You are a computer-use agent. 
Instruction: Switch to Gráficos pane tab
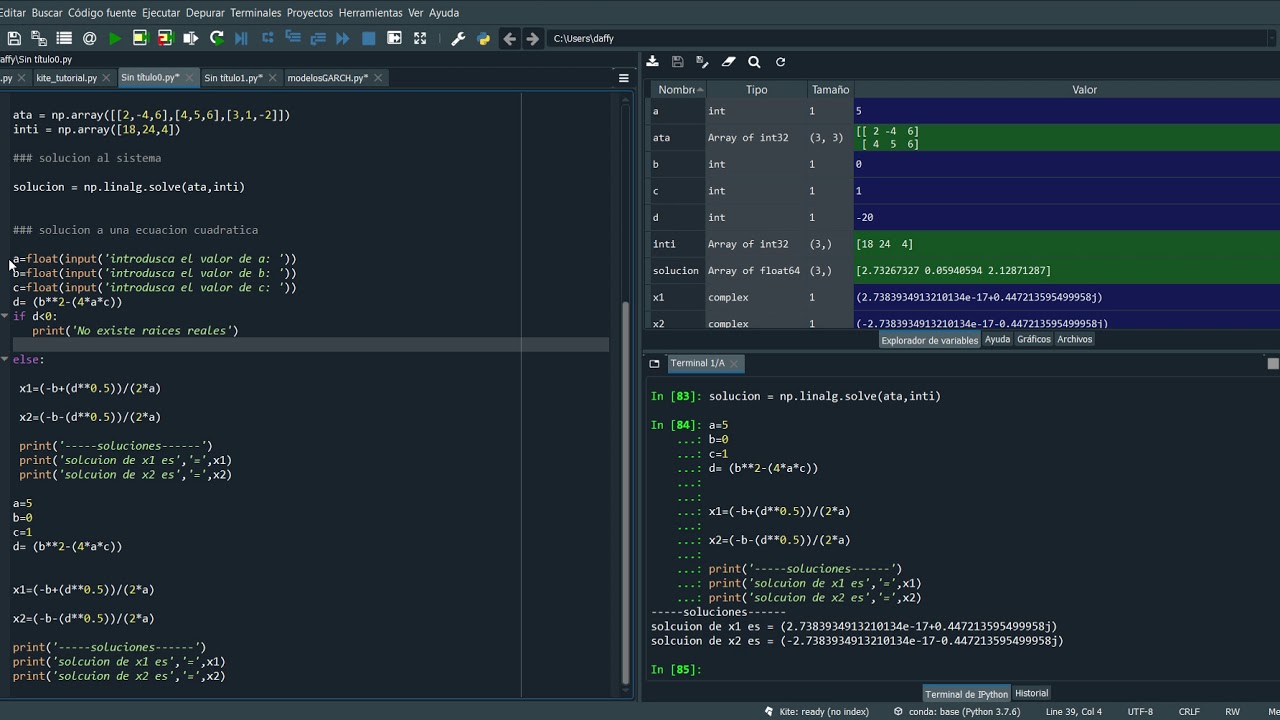point(1034,340)
